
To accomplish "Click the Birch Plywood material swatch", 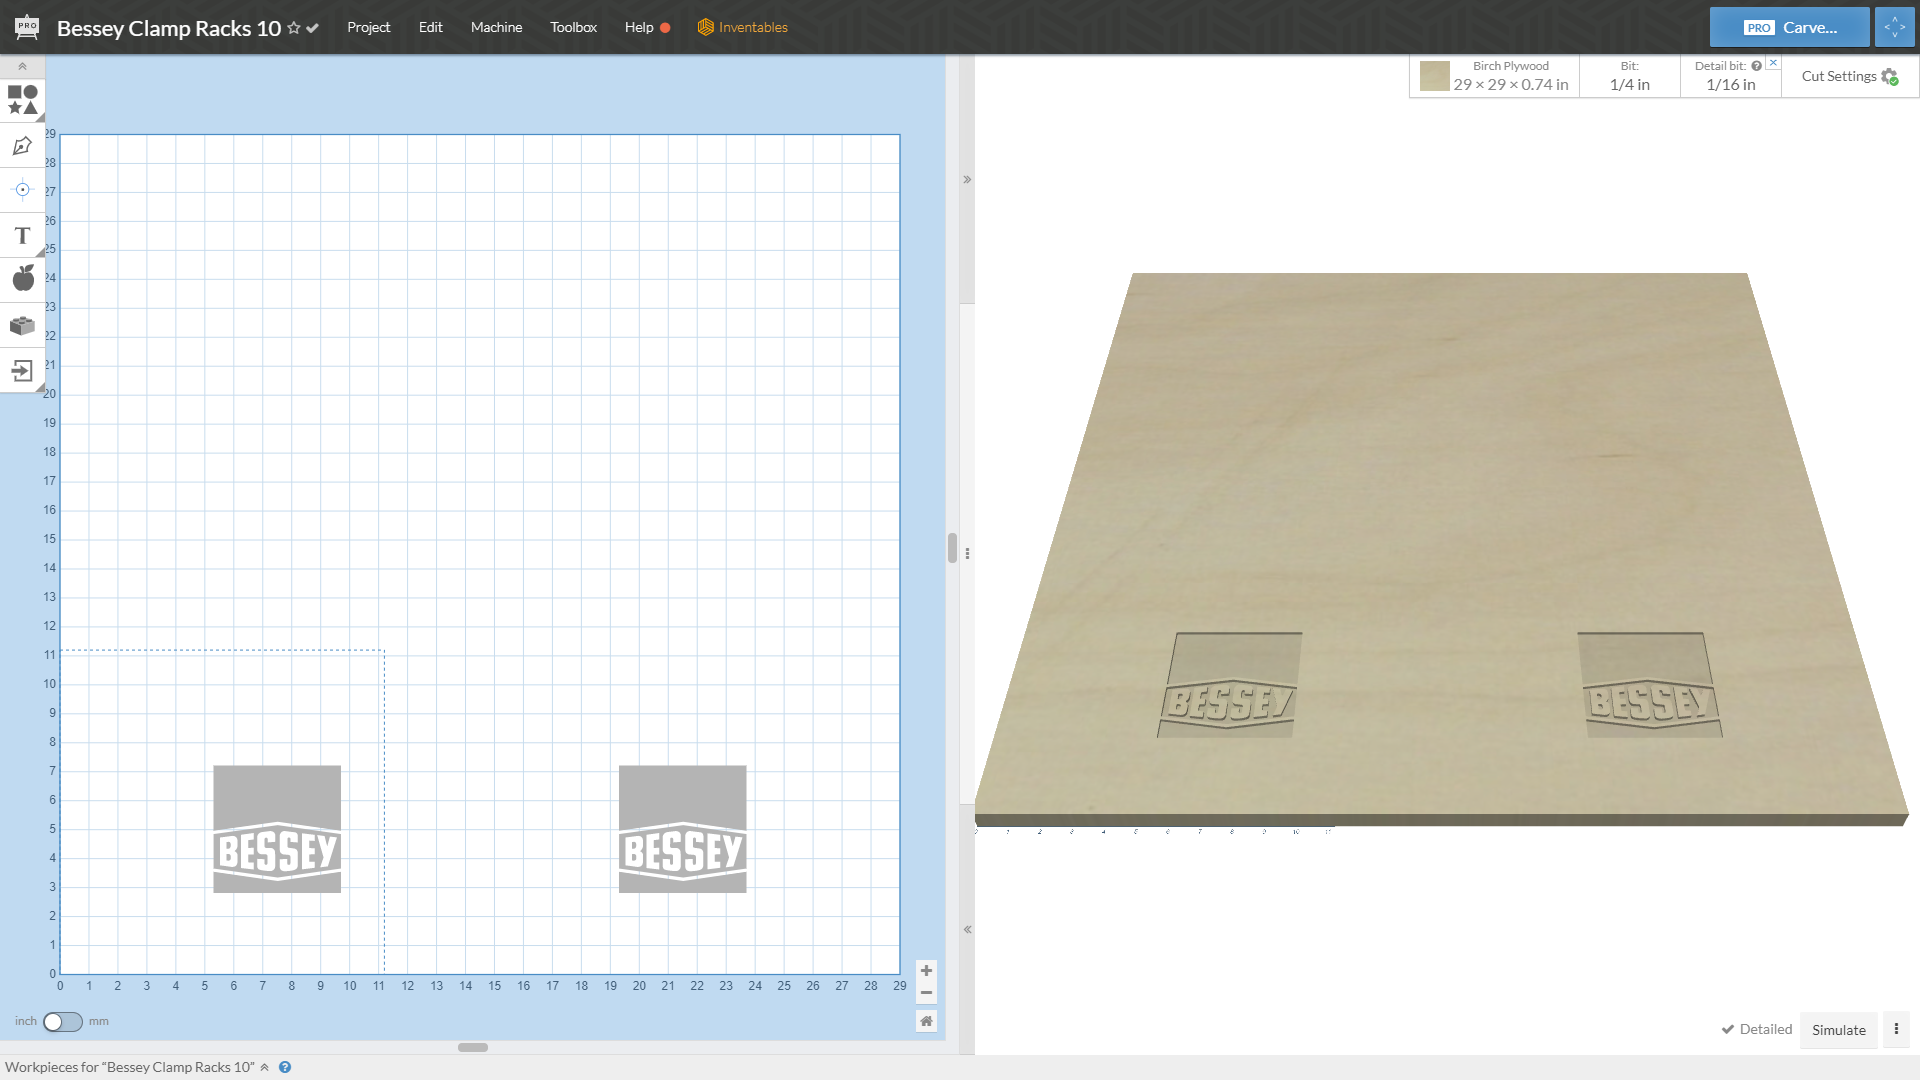I will 1434,76.
